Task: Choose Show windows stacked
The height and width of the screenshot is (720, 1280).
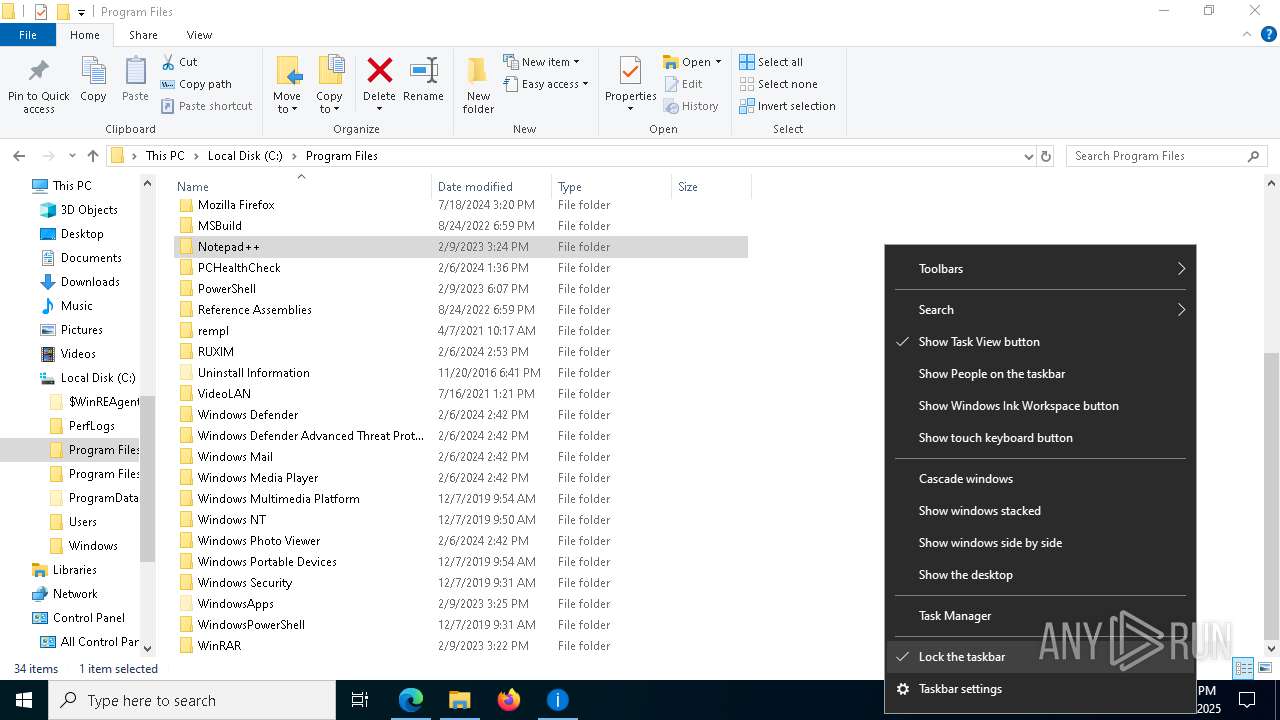Action: point(1040,511)
